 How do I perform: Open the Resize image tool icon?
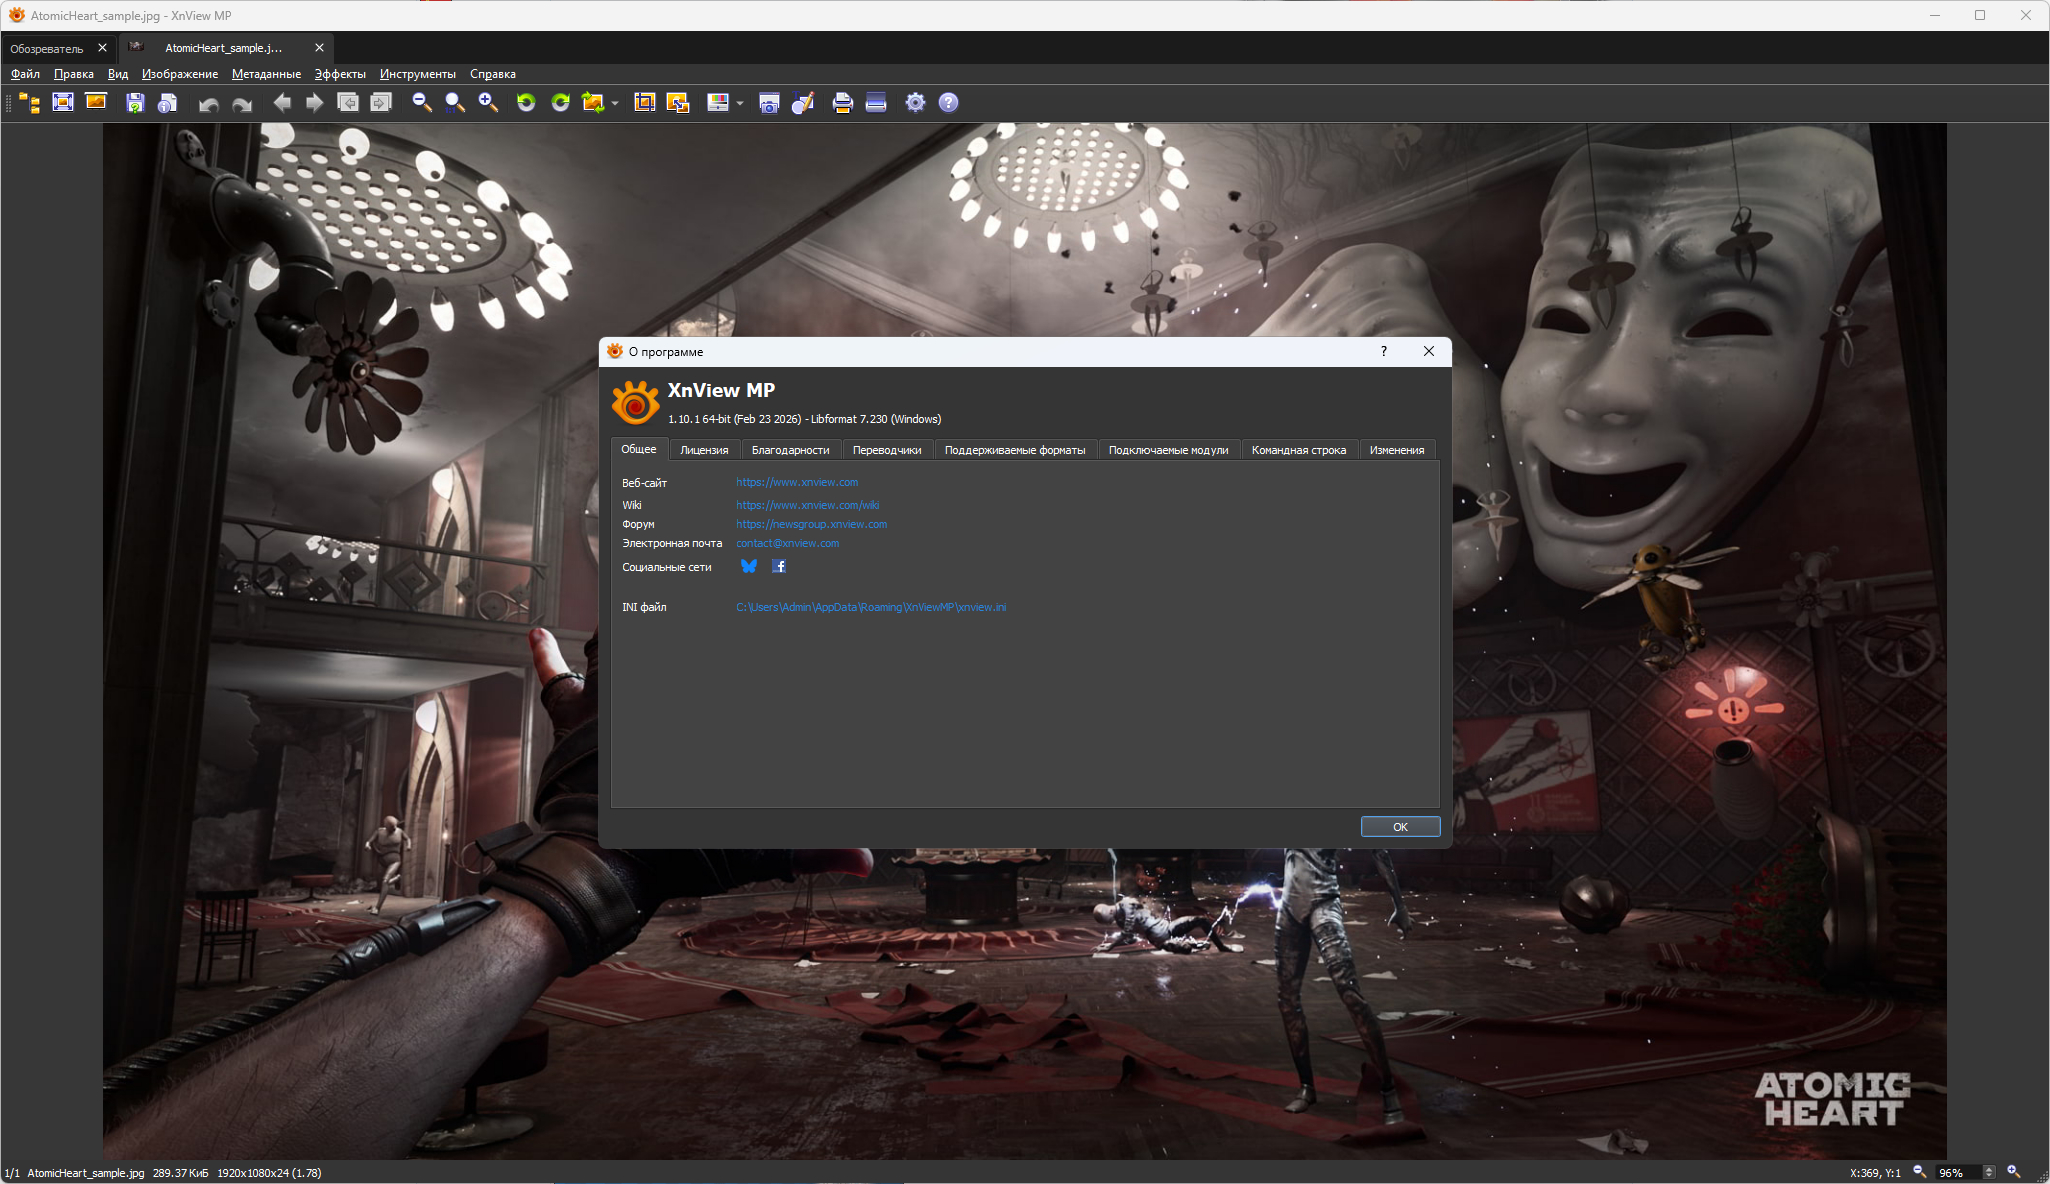click(x=678, y=103)
